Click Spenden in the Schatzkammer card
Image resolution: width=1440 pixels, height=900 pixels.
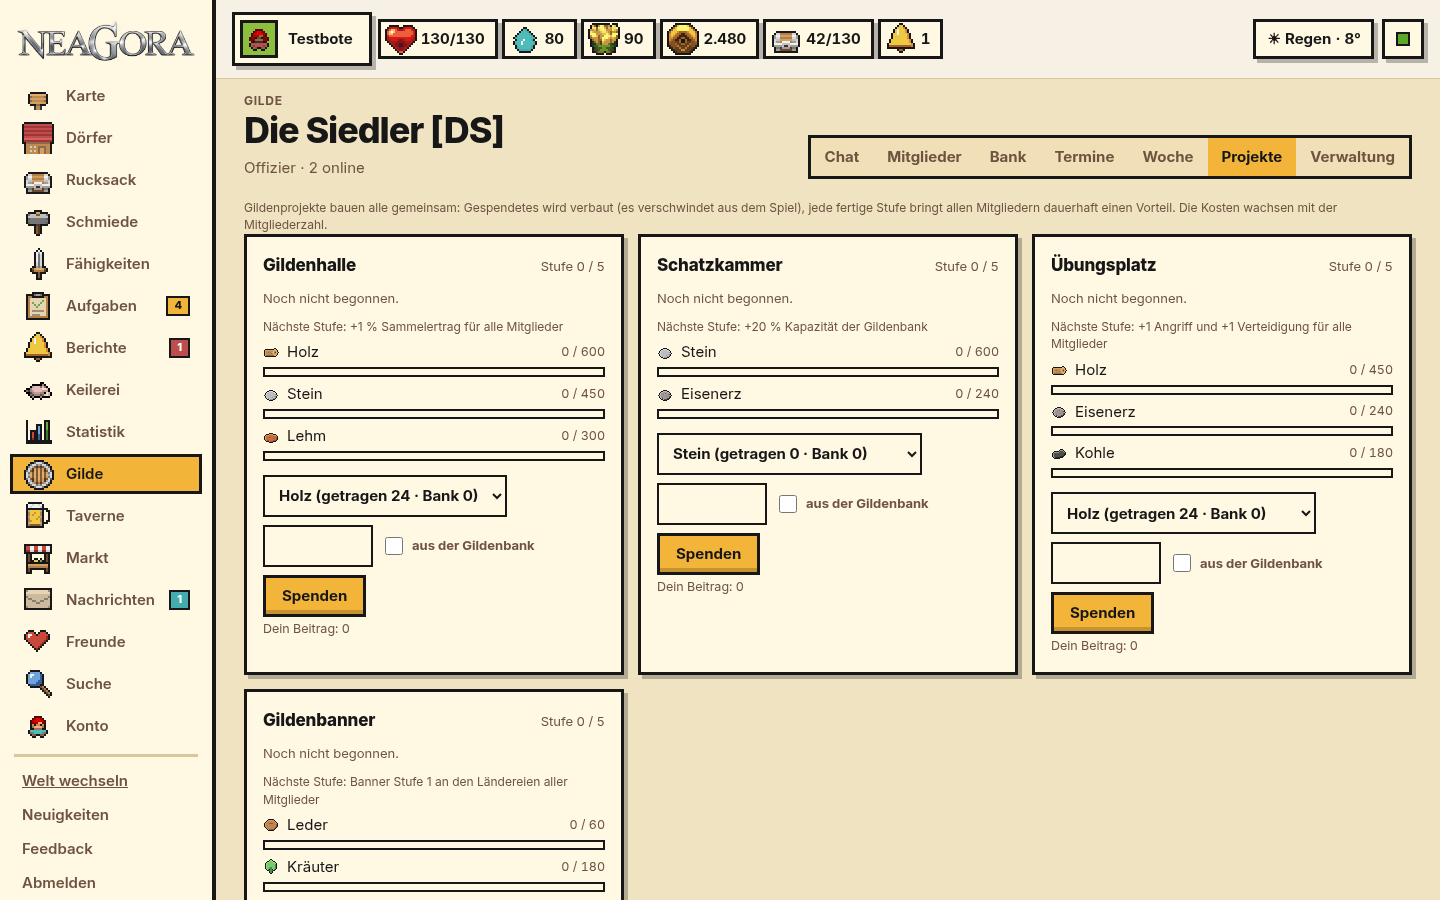(x=708, y=554)
